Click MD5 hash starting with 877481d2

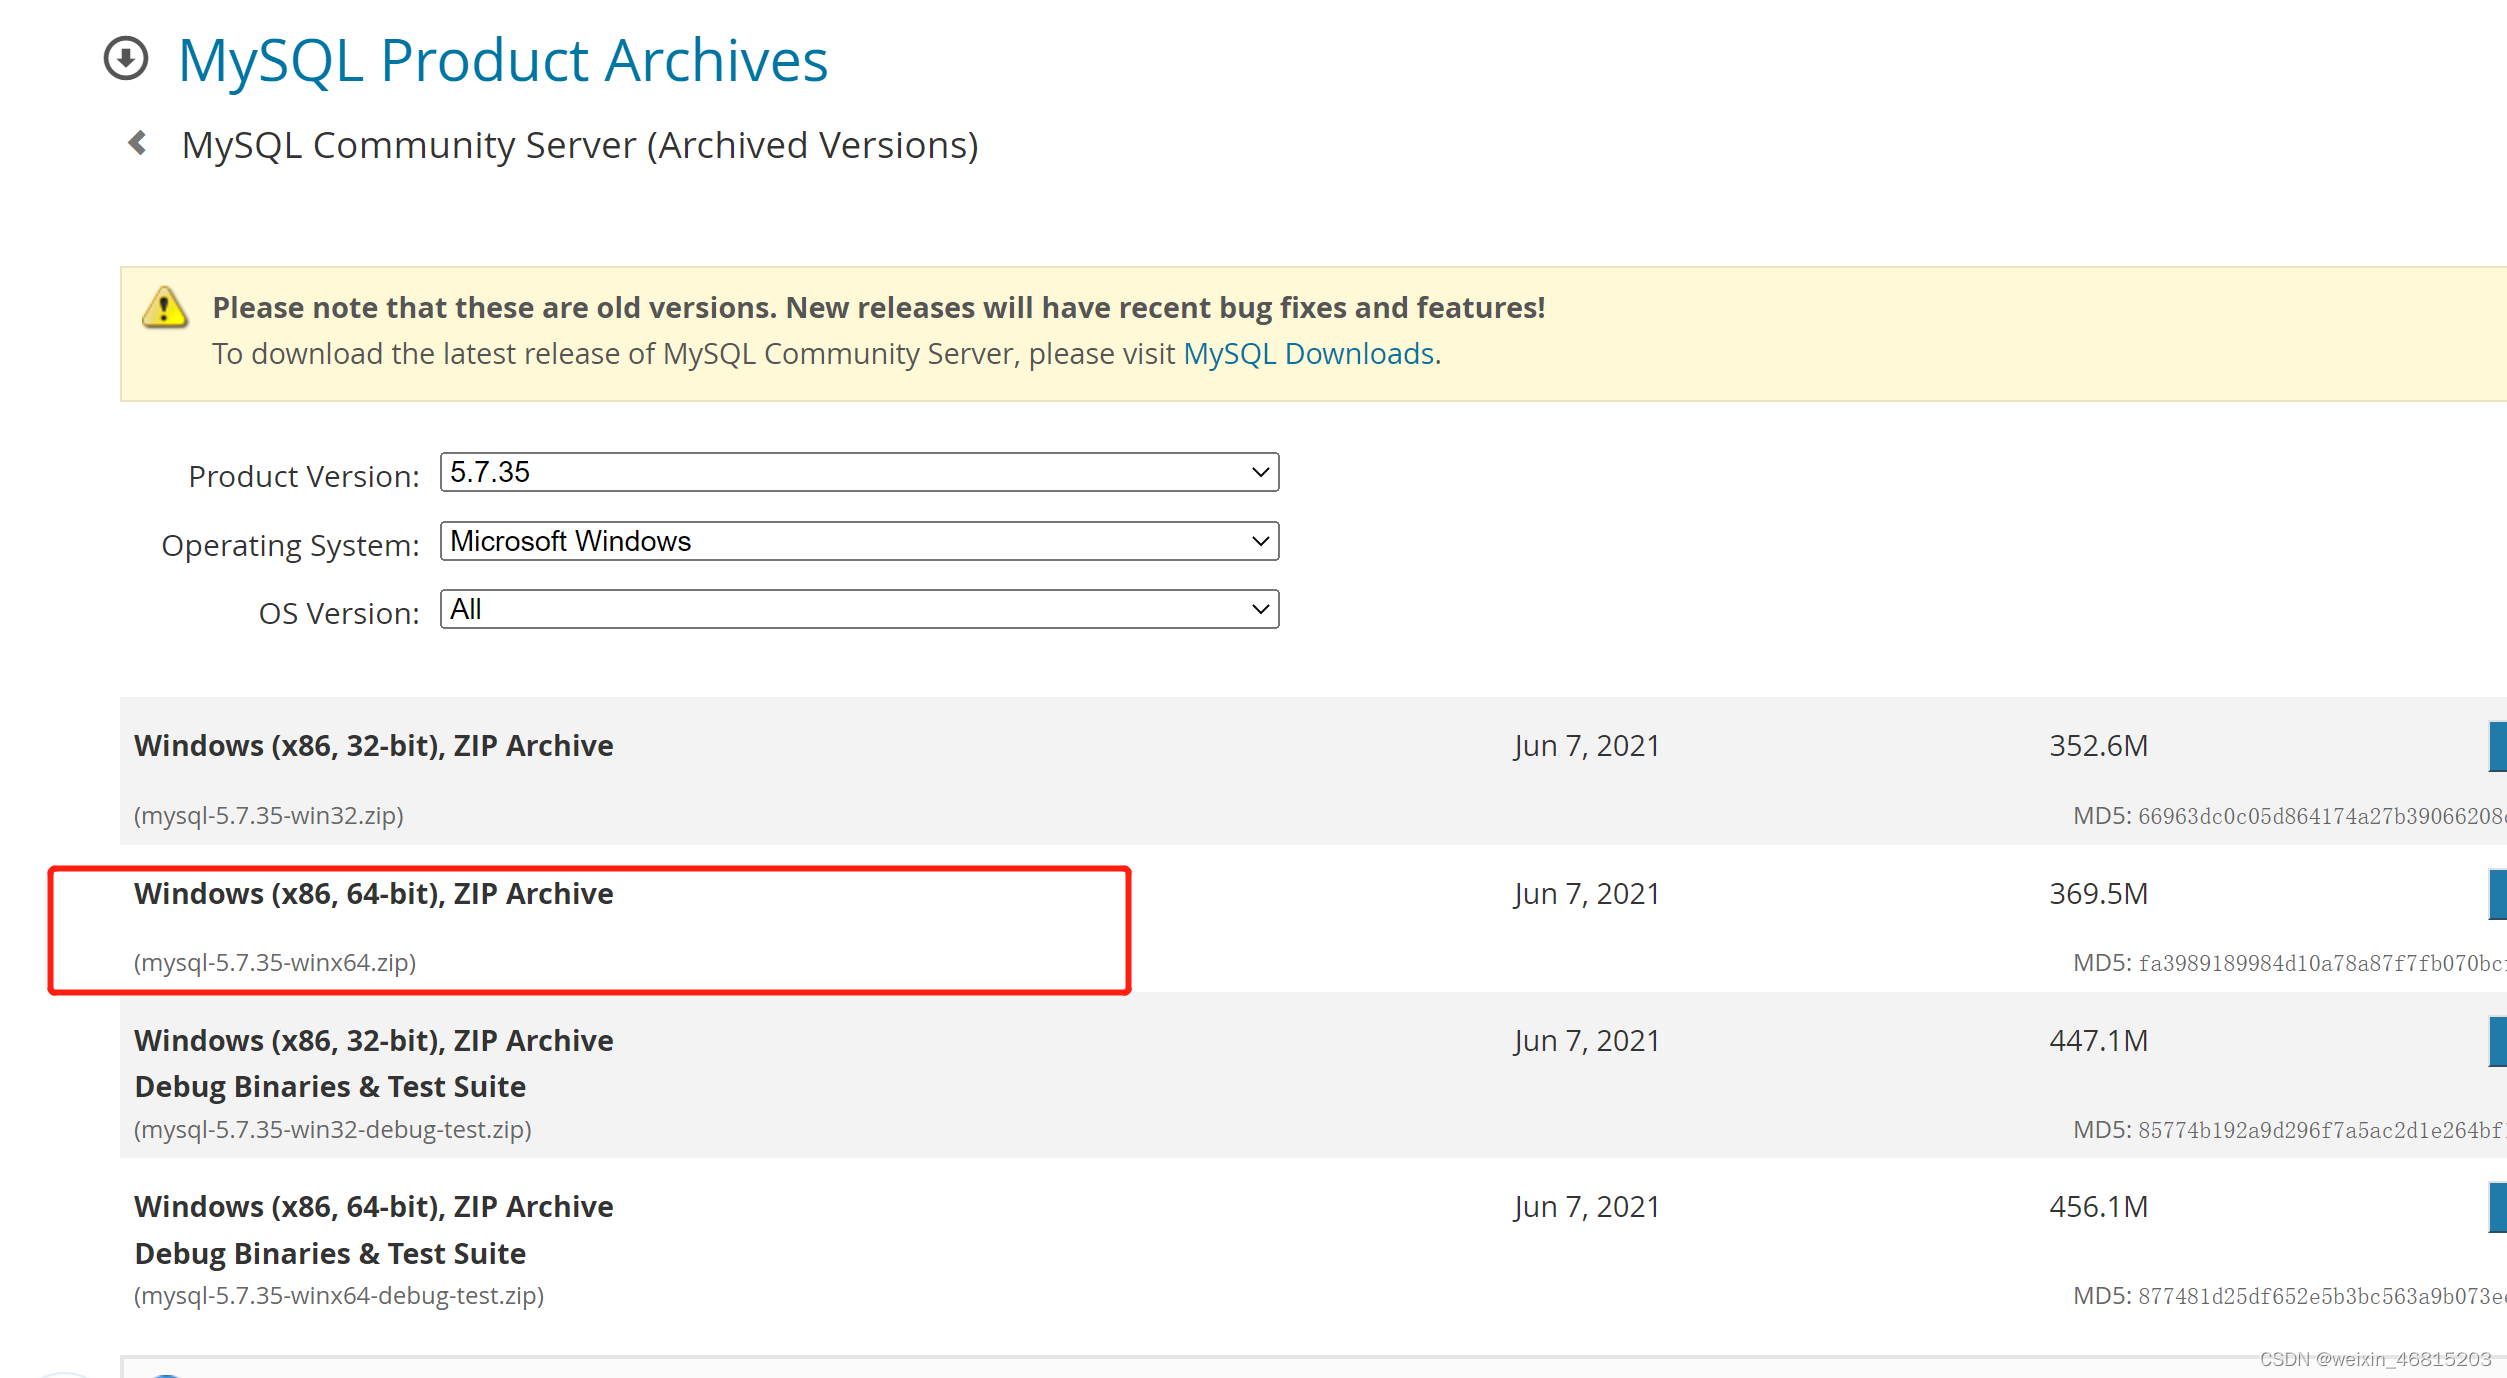pos(2321,1296)
